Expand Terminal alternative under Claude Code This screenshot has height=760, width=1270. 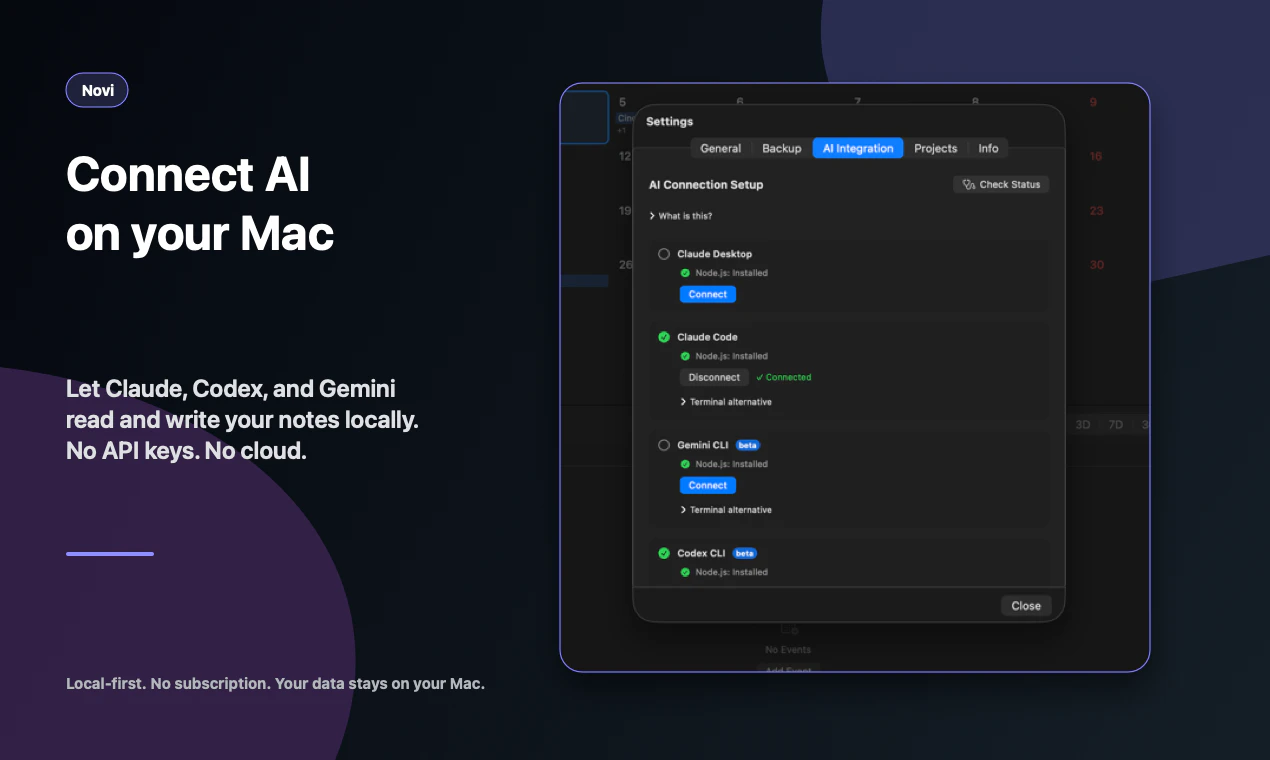pyautogui.click(x=726, y=402)
